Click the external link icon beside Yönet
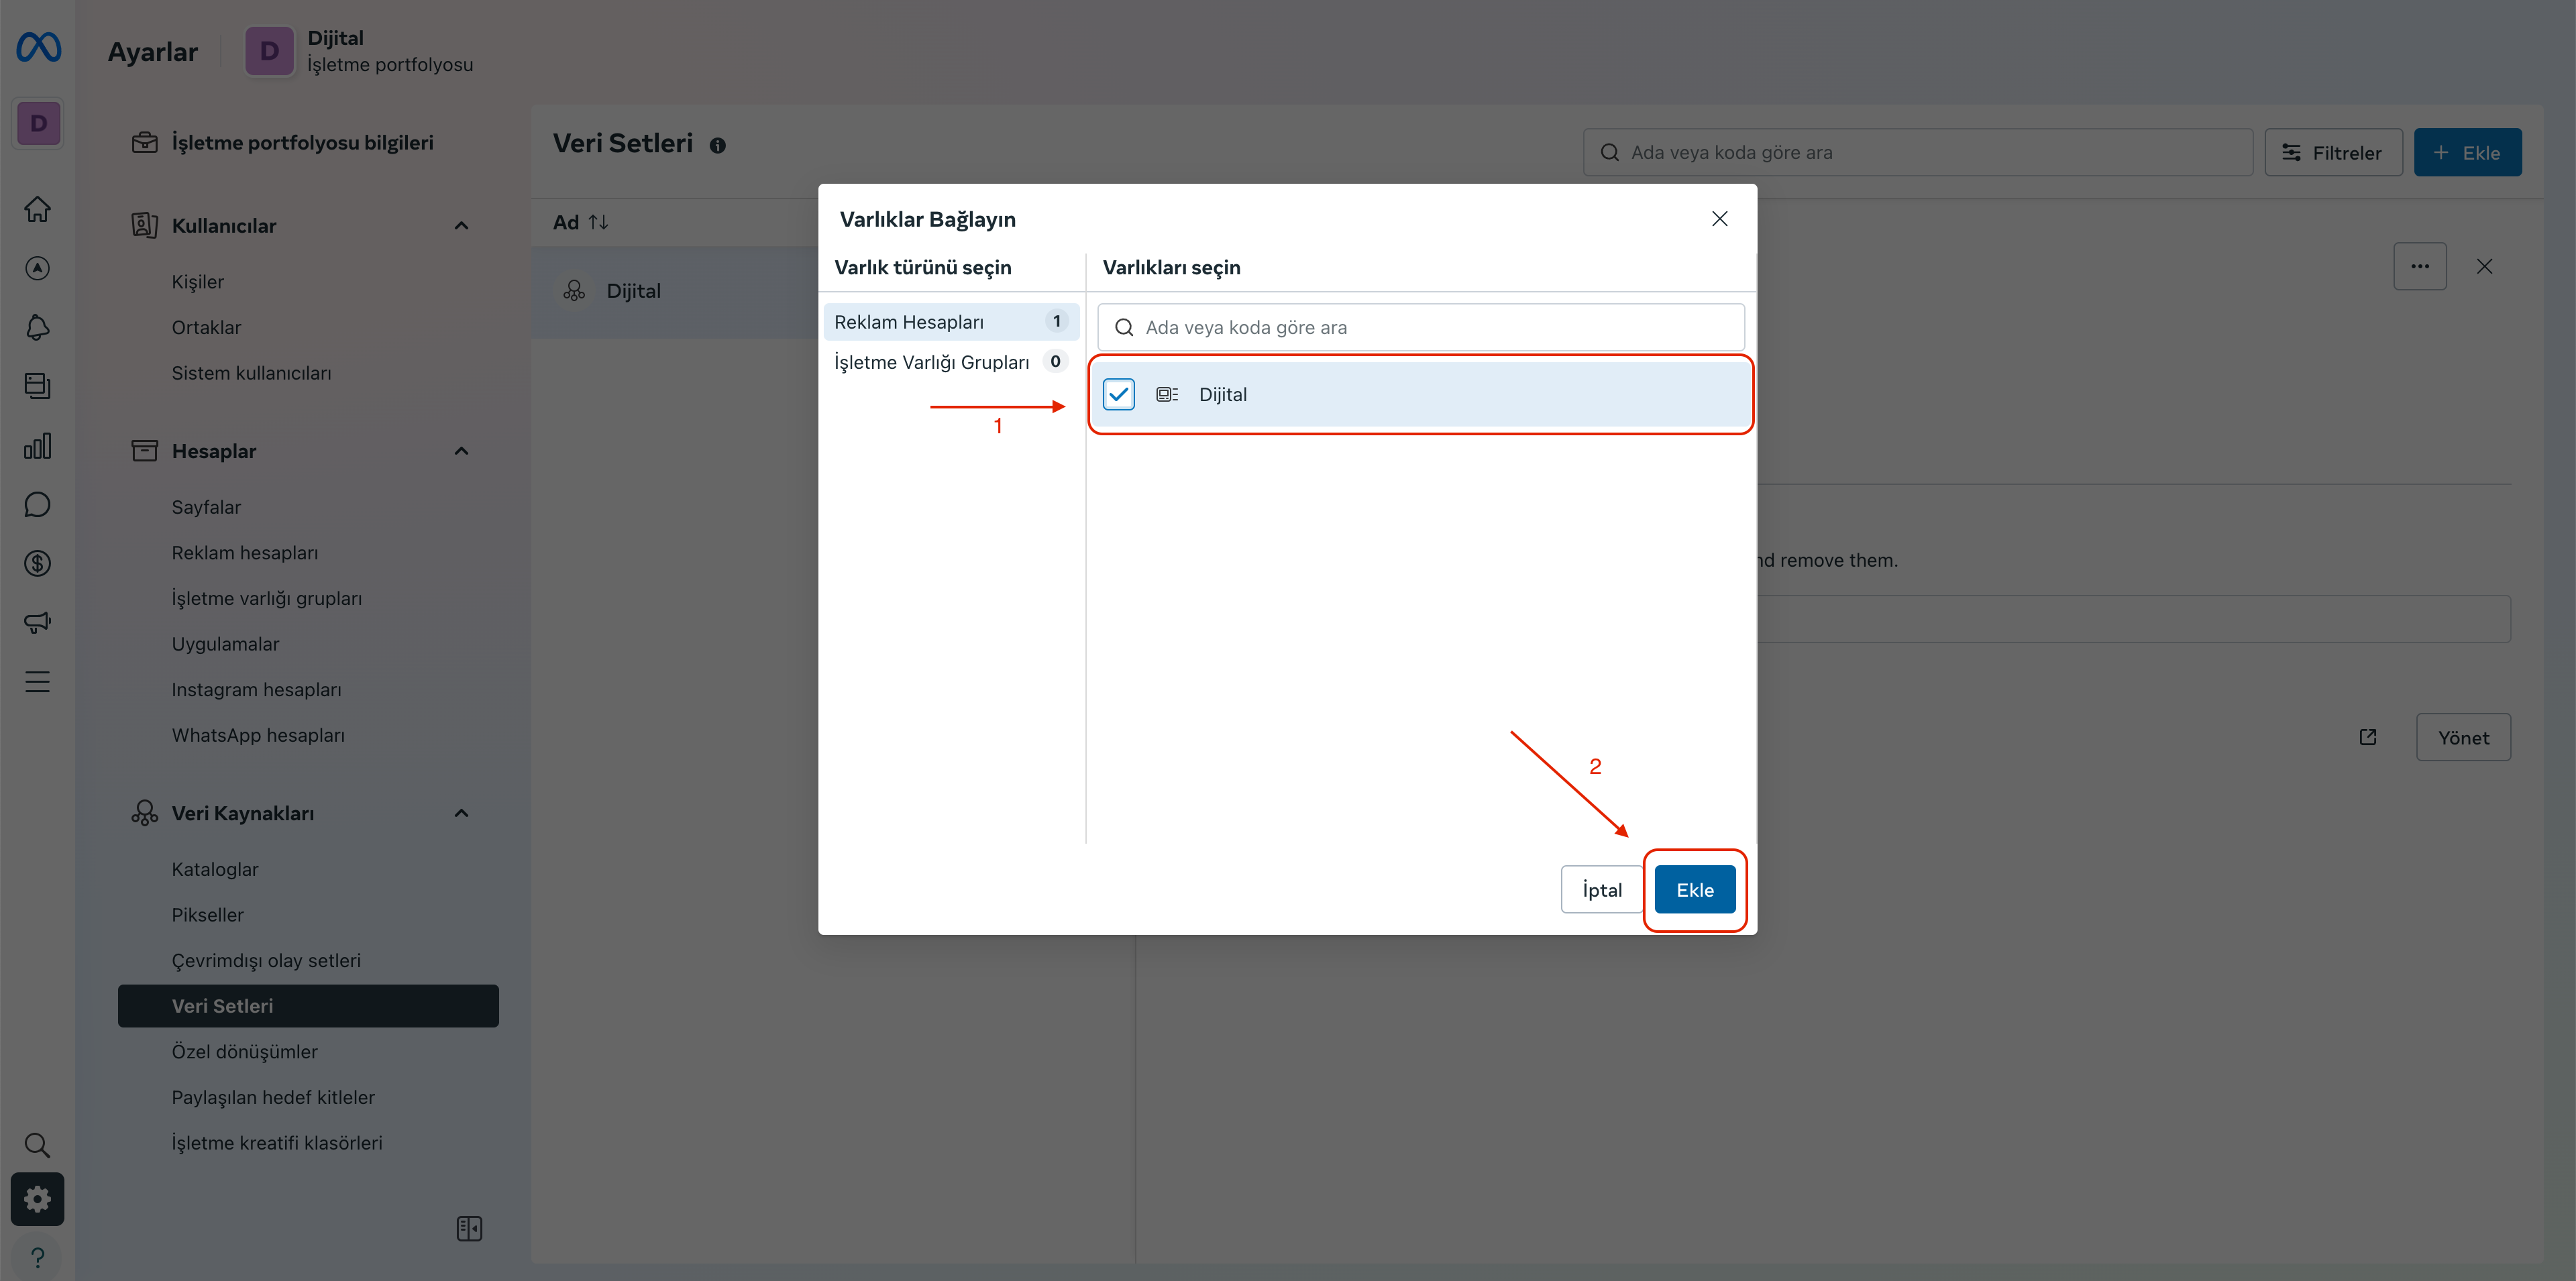Image resolution: width=2576 pixels, height=1281 pixels. click(2367, 737)
